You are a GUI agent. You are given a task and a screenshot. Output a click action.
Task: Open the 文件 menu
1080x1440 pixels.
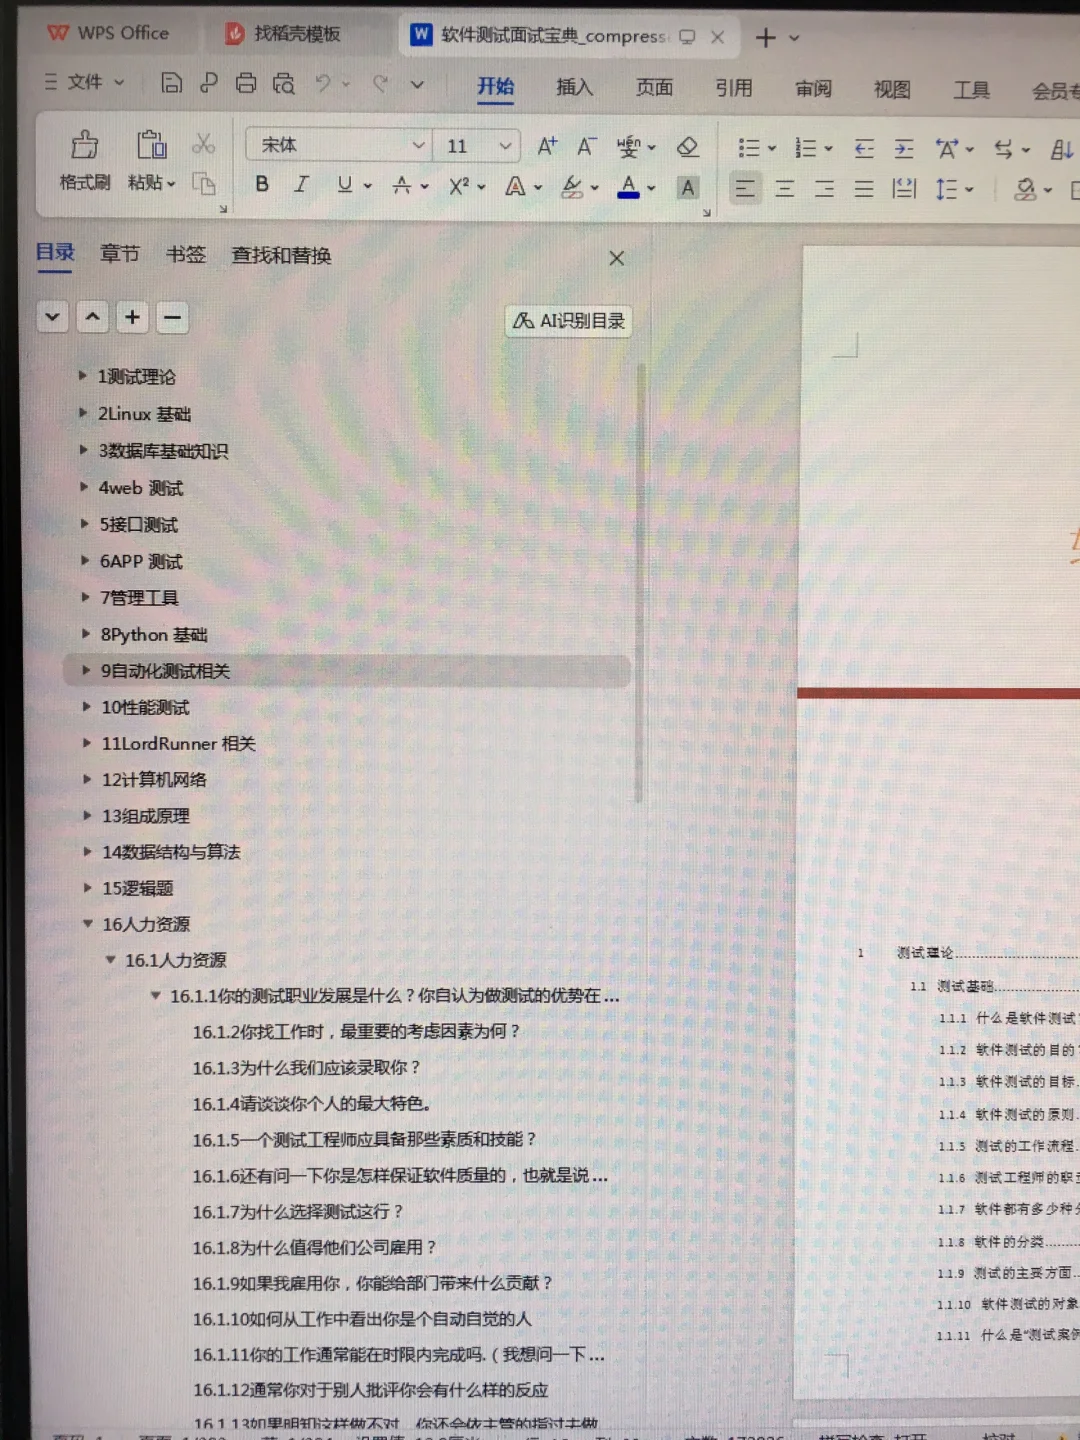[x=84, y=82]
